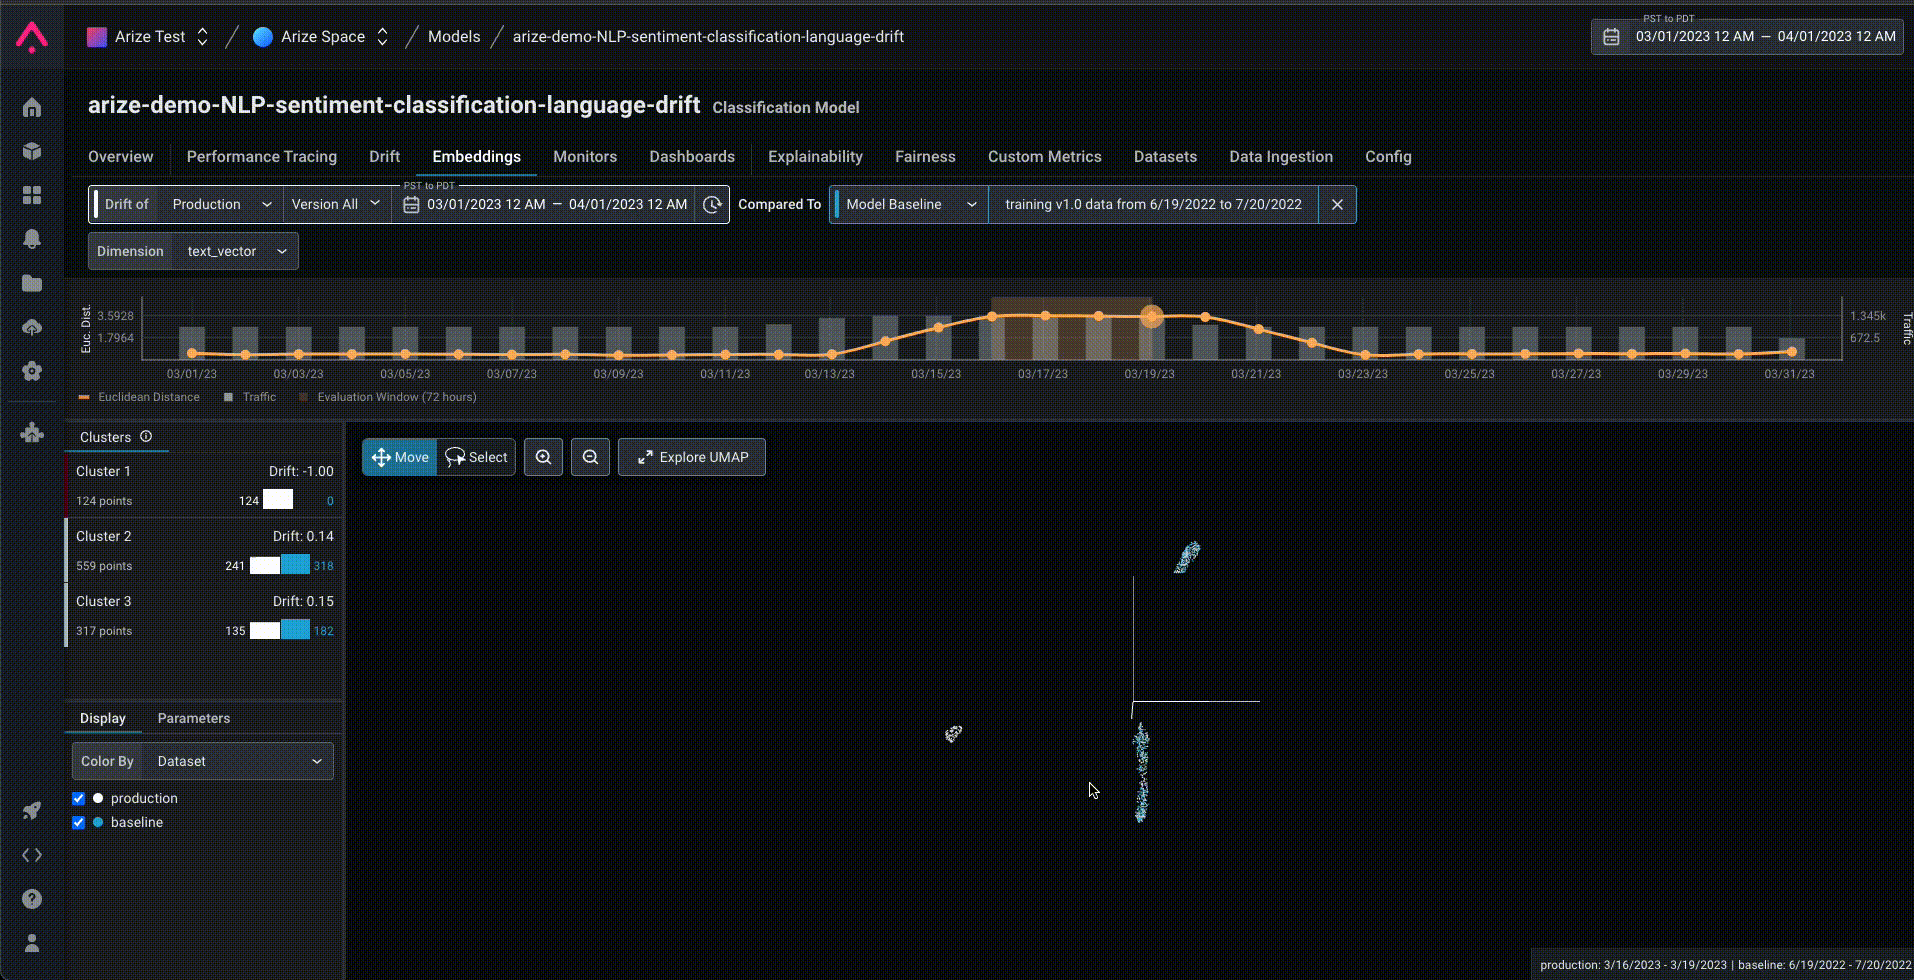The image size is (1914, 980).
Task: Switch to the Config tab
Action: click(x=1388, y=157)
